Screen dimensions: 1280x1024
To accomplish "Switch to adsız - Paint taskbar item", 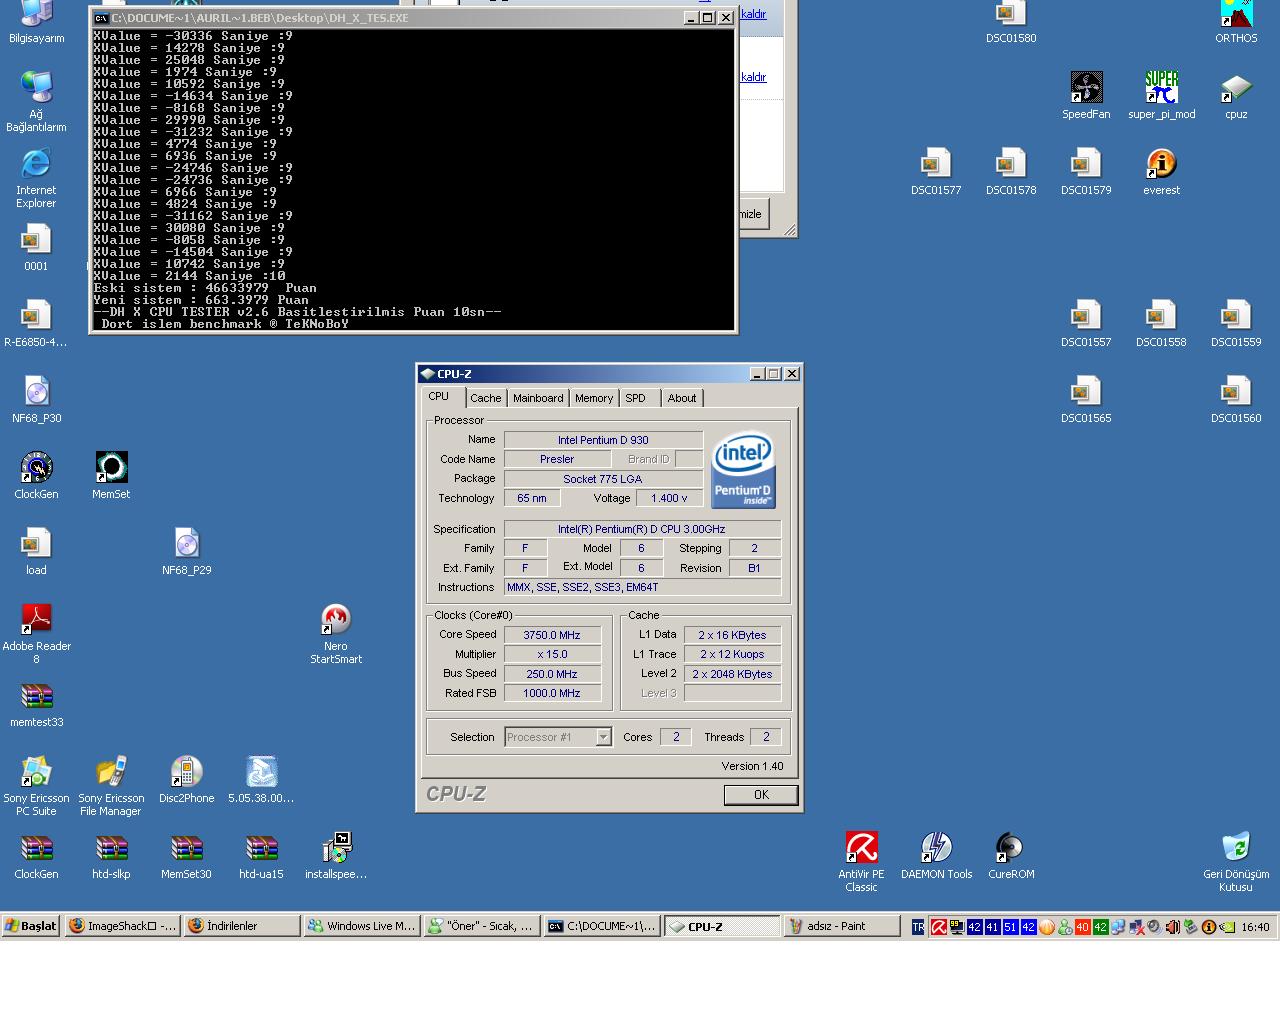I will point(842,926).
